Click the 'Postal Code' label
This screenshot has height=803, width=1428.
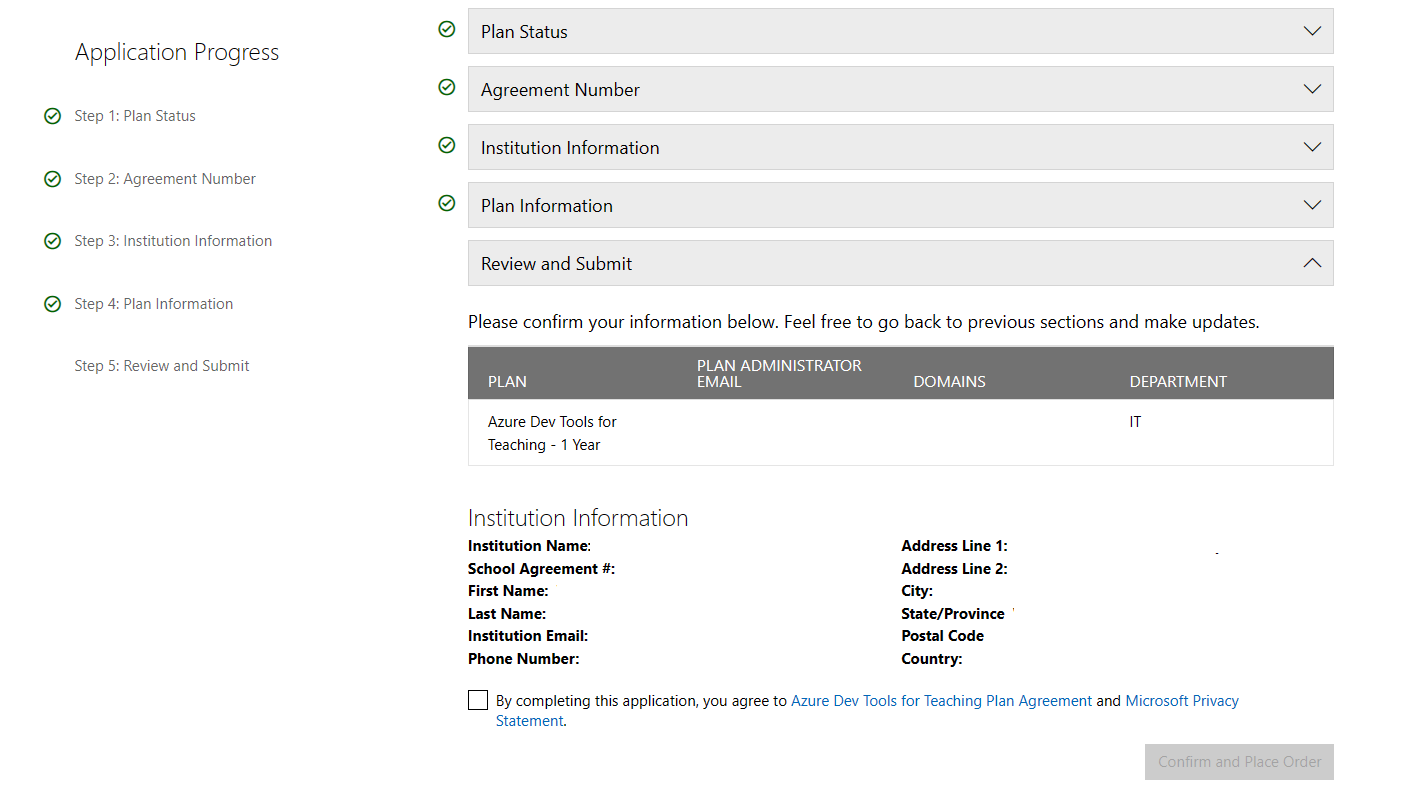[942, 636]
